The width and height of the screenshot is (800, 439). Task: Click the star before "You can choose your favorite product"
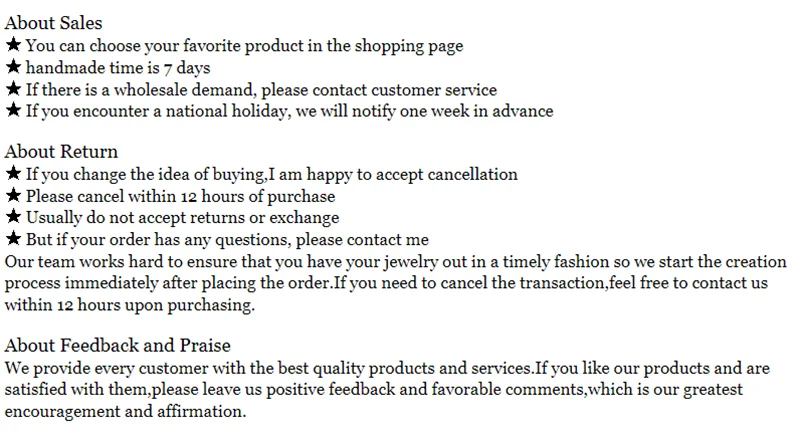pos(13,45)
